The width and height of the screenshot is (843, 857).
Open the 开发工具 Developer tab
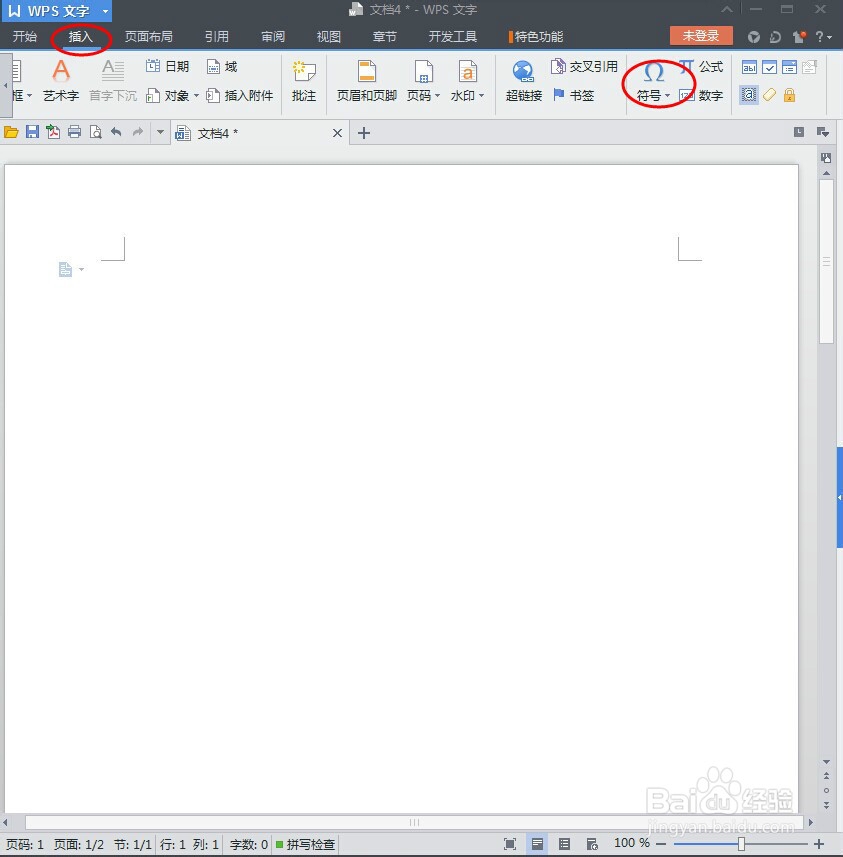click(453, 37)
